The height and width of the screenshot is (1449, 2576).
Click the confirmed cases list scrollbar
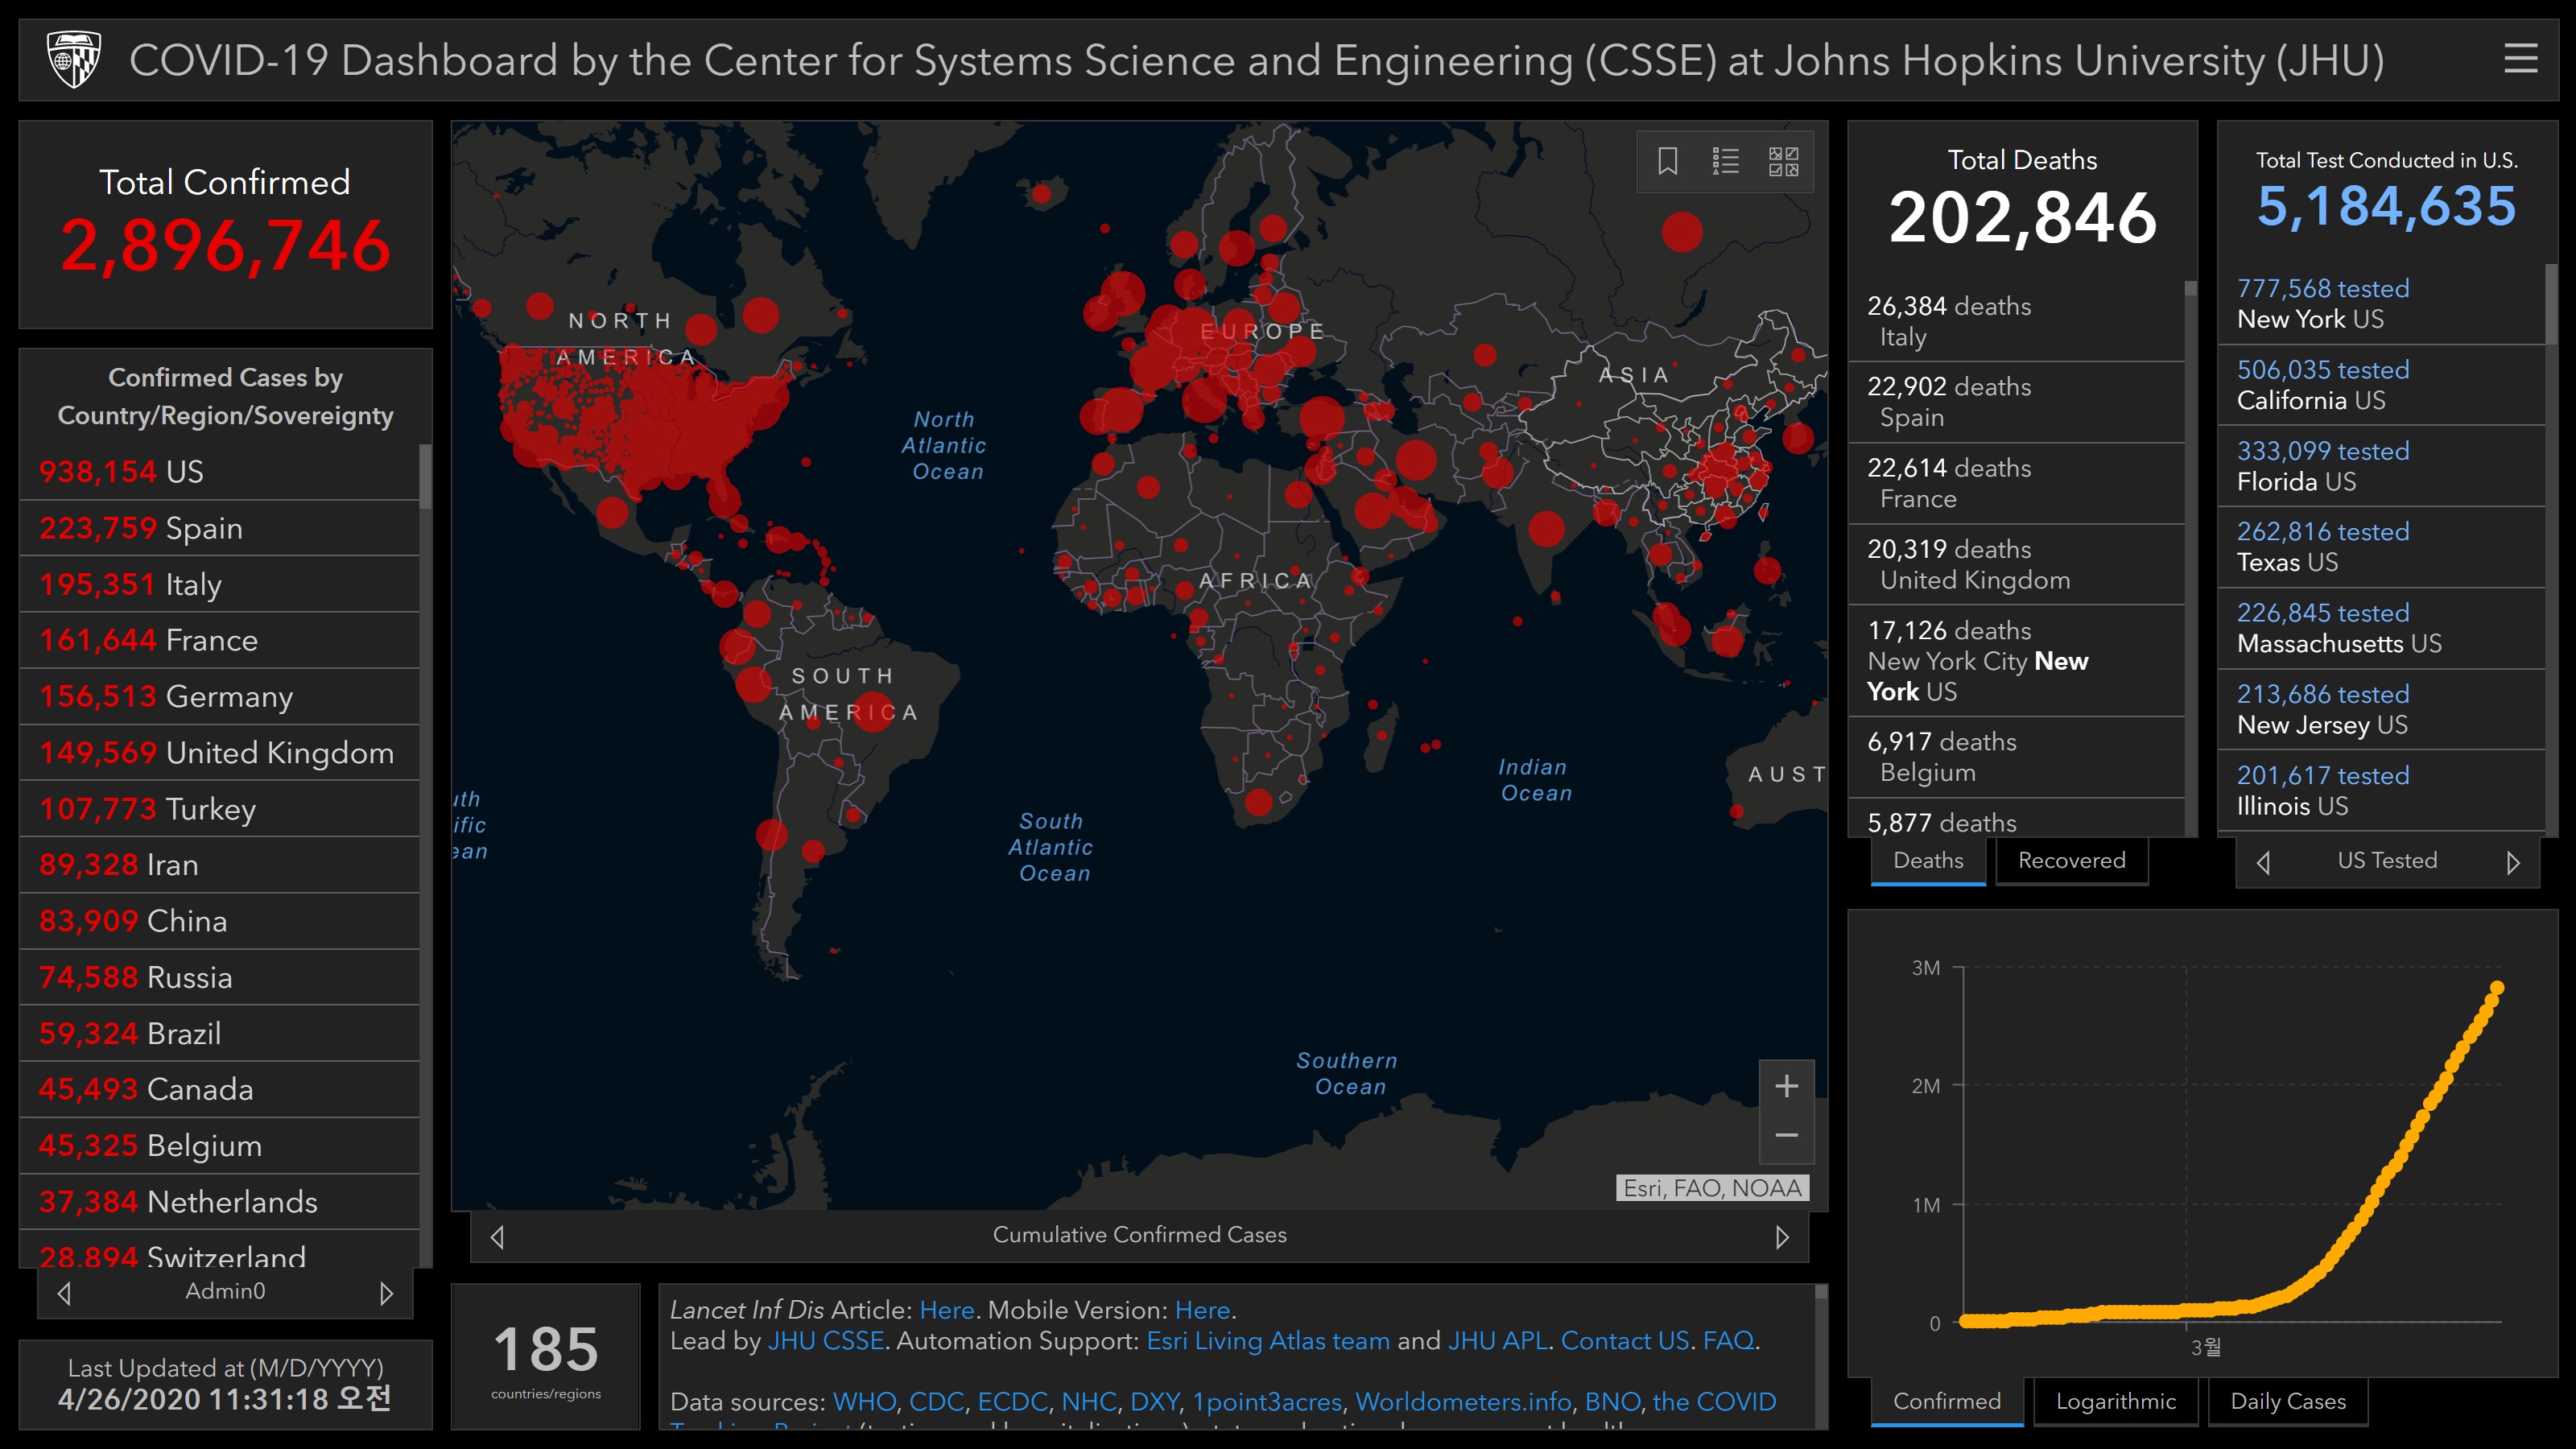tap(425, 476)
